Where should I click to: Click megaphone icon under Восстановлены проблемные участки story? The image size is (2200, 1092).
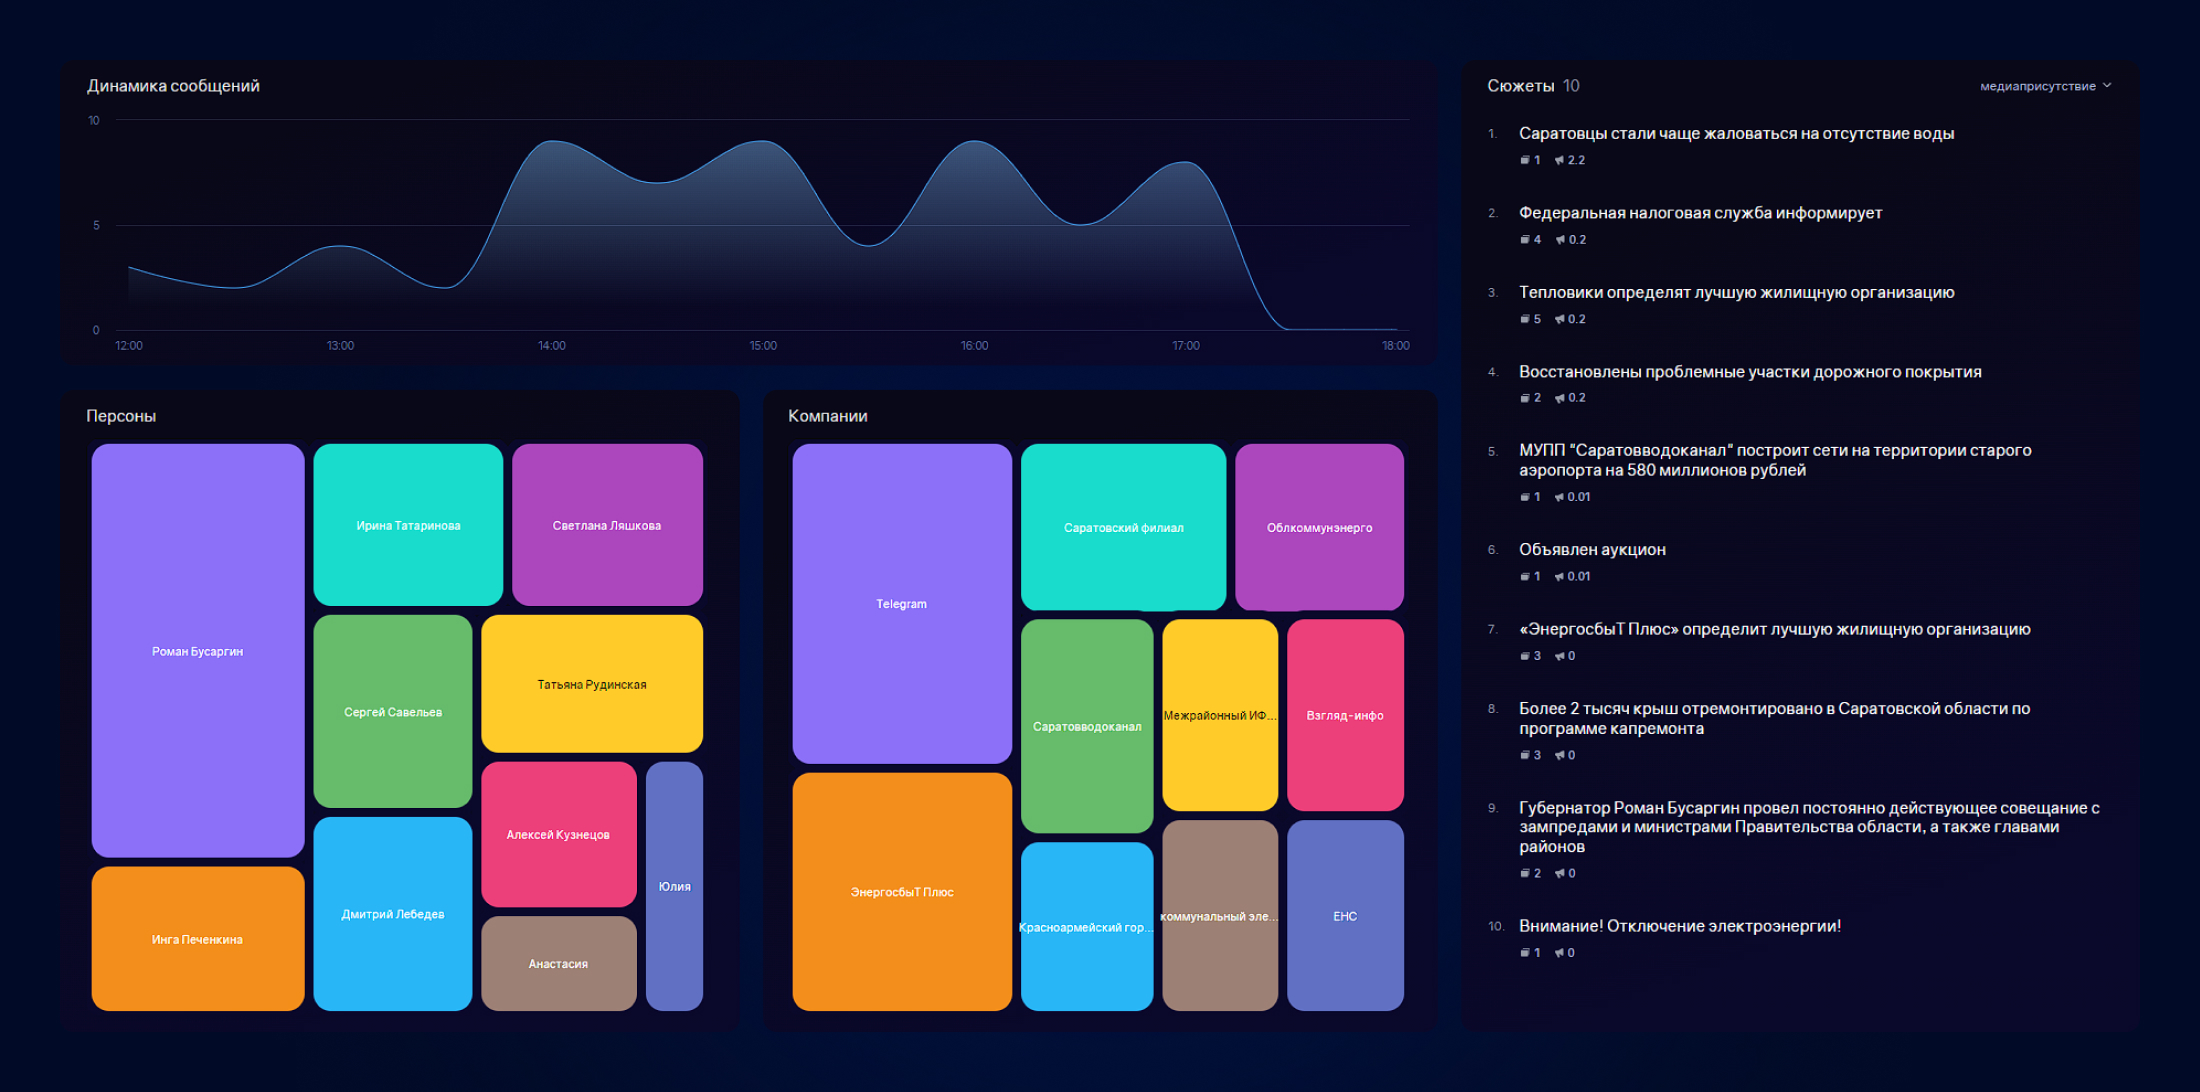[1560, 398]
